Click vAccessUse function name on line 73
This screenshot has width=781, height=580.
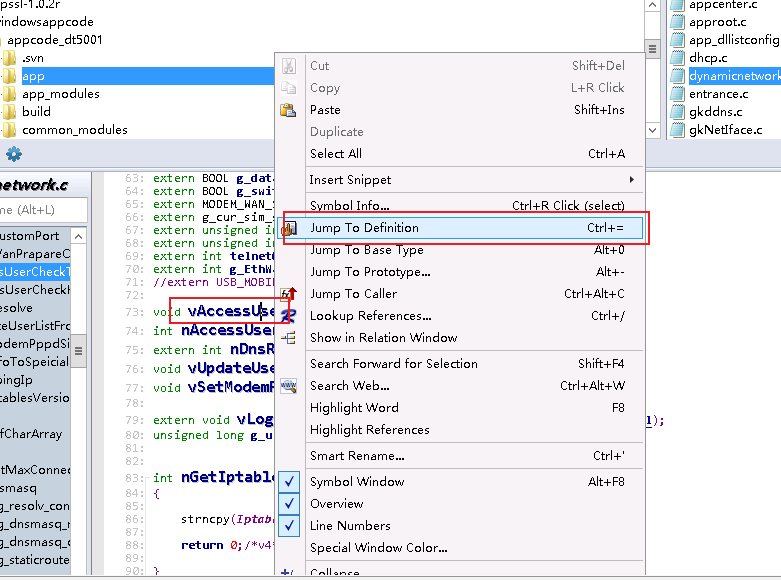click(x=231, y=311)
